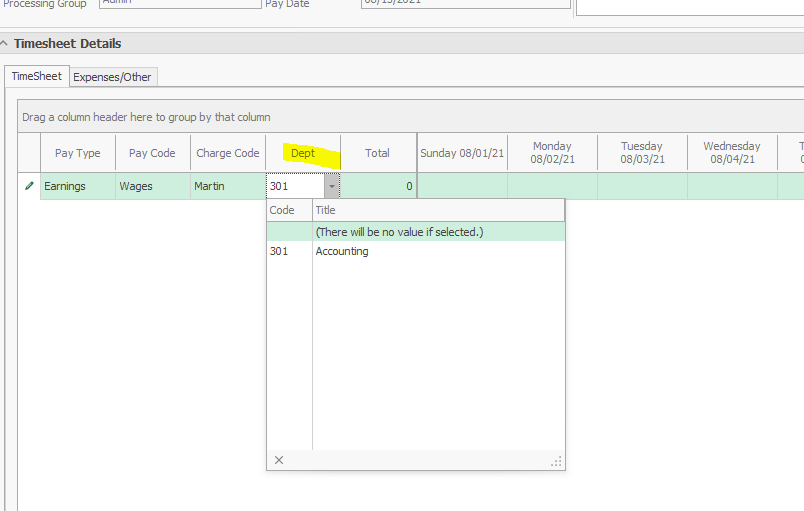Click the Monday 08/02/21 hours cell

tap(552, 186)
